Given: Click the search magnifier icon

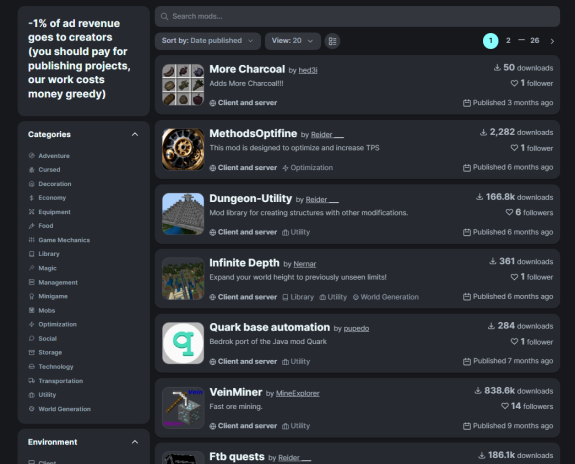Looking at the screenshot, I should 164,17.
